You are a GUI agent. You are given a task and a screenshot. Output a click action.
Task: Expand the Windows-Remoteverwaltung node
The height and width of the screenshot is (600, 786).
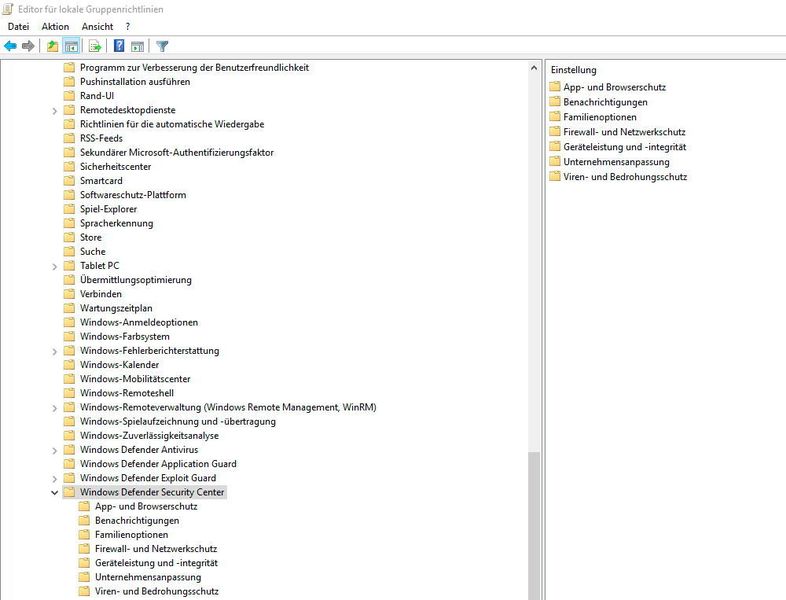click(55, 408)
